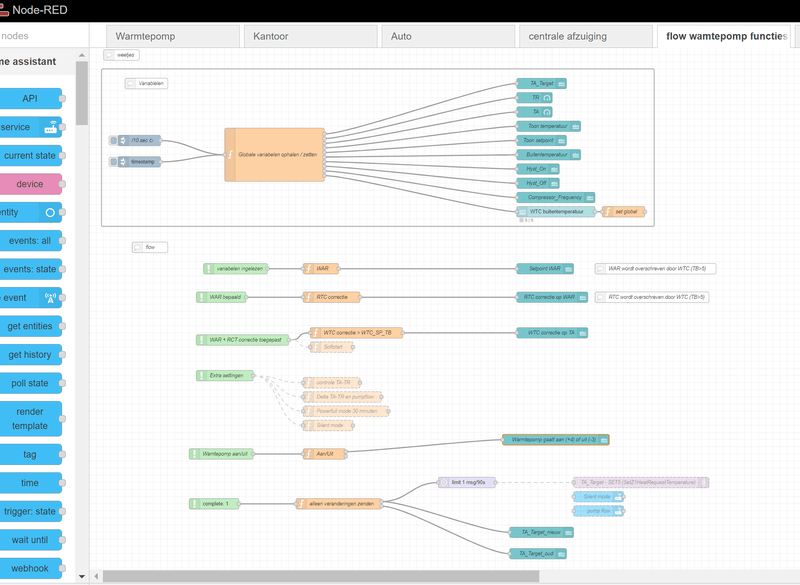Pick the 'get history' palette node
Image resolution: width=800 pixels, height=585 pixels.
30,355
